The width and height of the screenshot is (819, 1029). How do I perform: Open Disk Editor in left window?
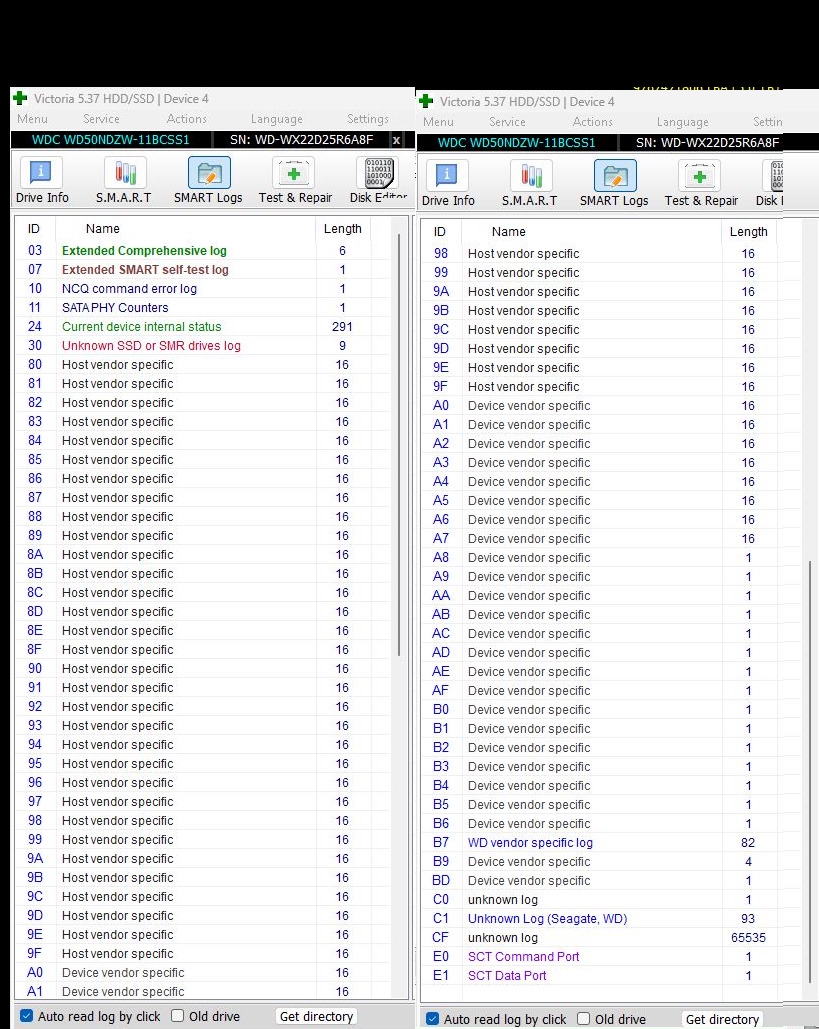[379, 180]
